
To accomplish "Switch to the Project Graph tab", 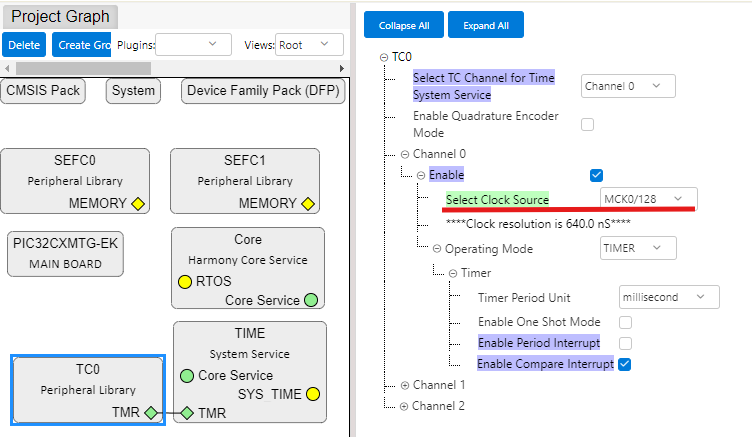I will coord(61,17).
